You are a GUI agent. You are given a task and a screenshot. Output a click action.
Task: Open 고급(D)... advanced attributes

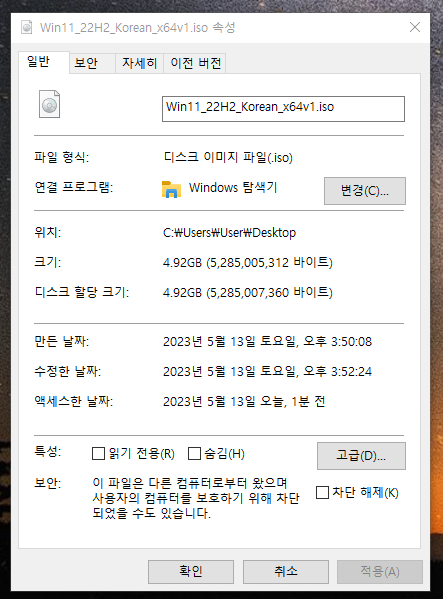[361, 456]
